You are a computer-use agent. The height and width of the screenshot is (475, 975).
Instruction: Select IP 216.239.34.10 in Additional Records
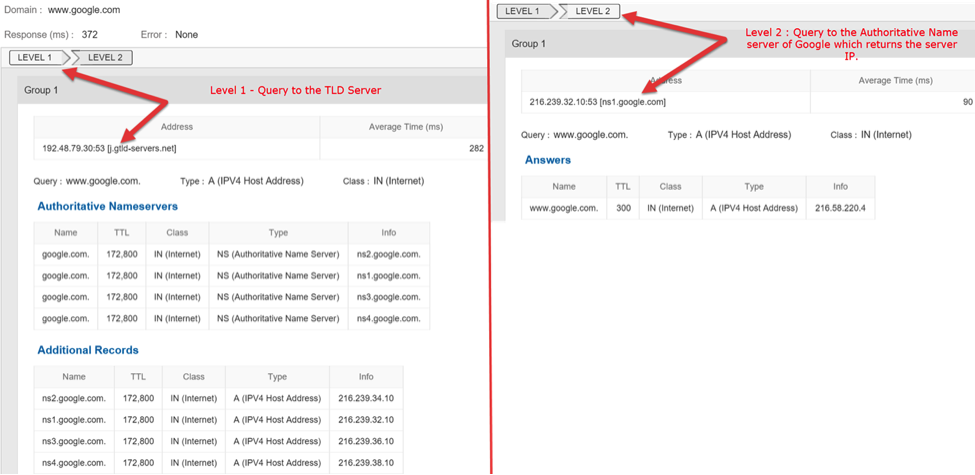pos(366,399)
